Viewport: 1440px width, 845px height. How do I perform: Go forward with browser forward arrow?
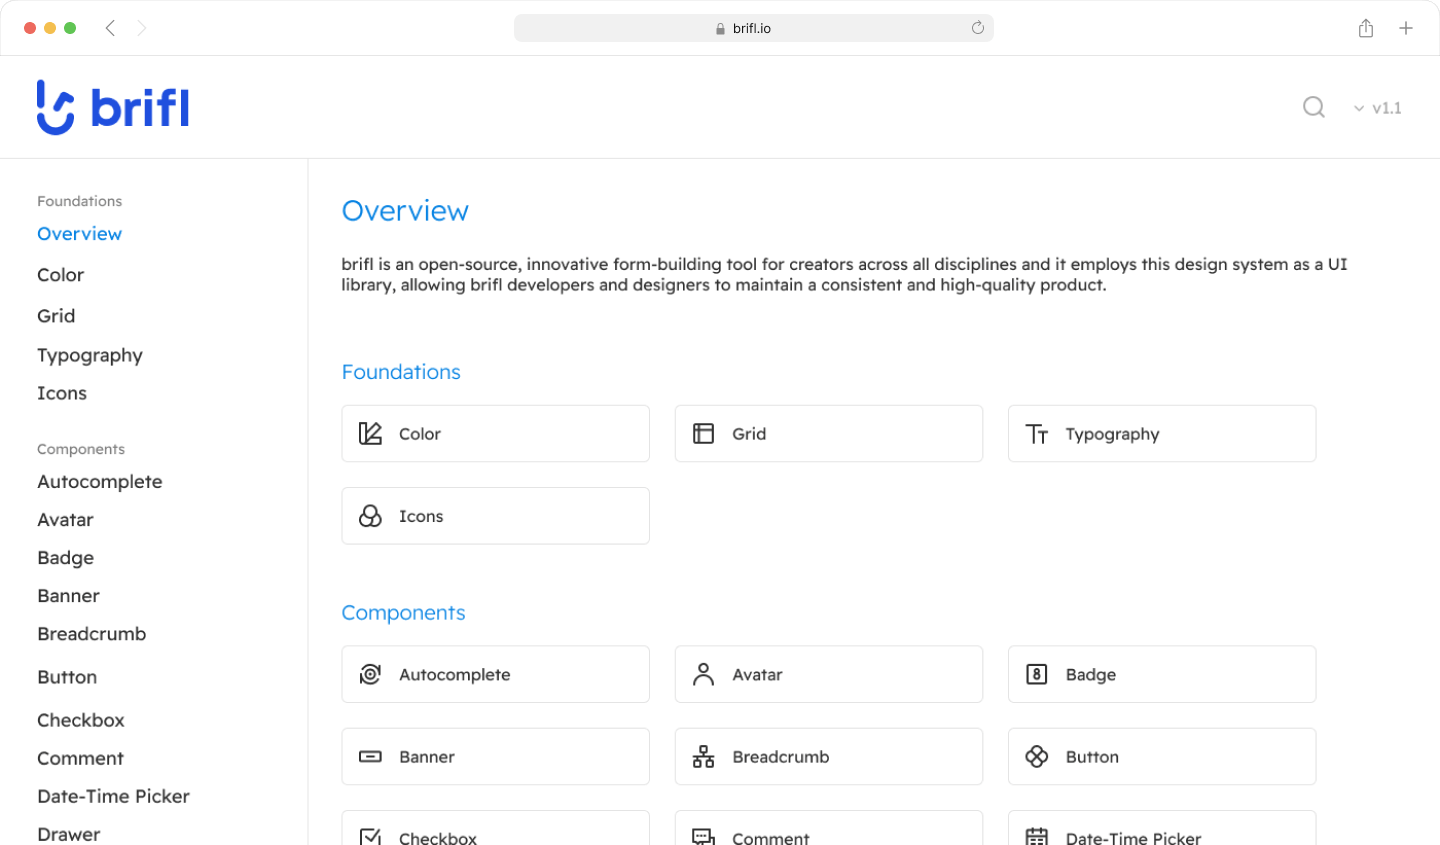click(x=142, y=28)
